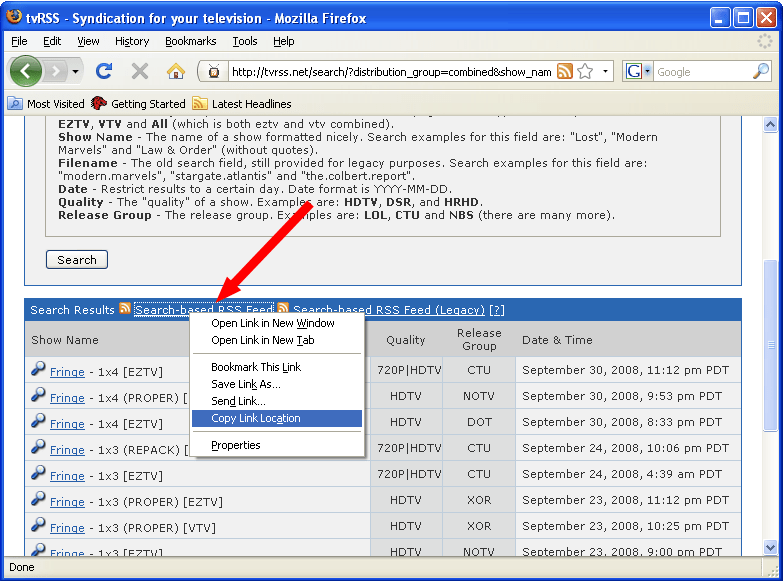Open Latest Headlines live bookmark
Viewport: 783px width, 581px height.
coord(242,104)
